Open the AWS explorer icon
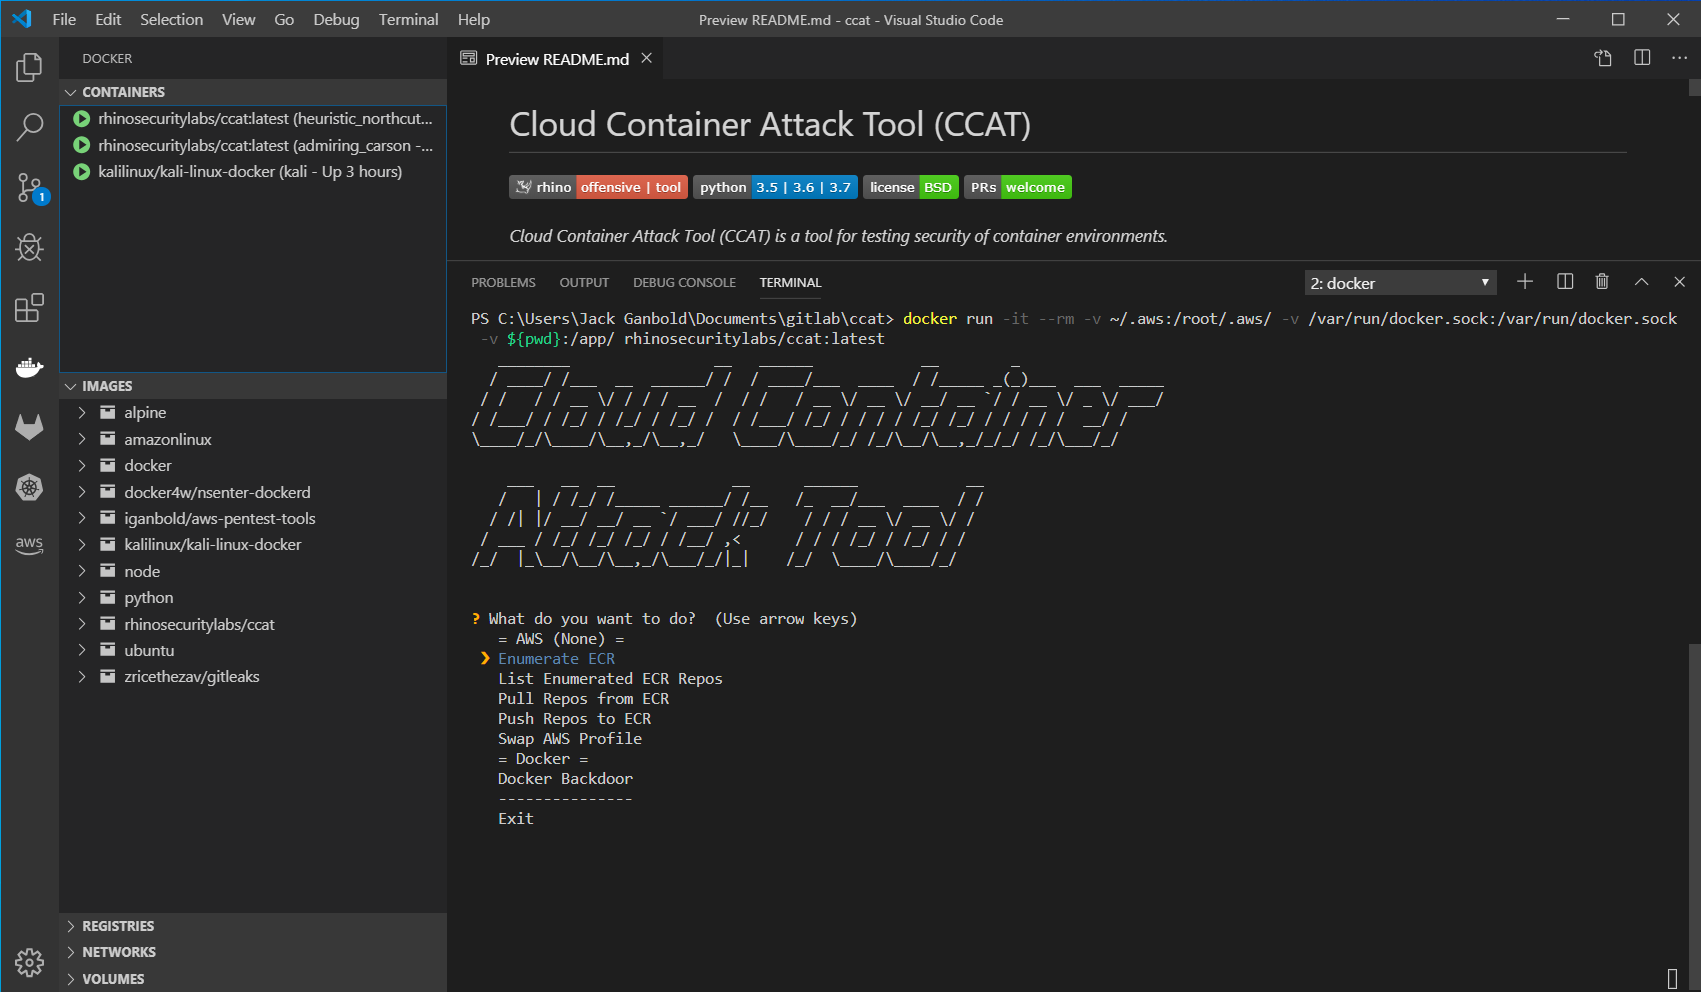 pos(29,545)
